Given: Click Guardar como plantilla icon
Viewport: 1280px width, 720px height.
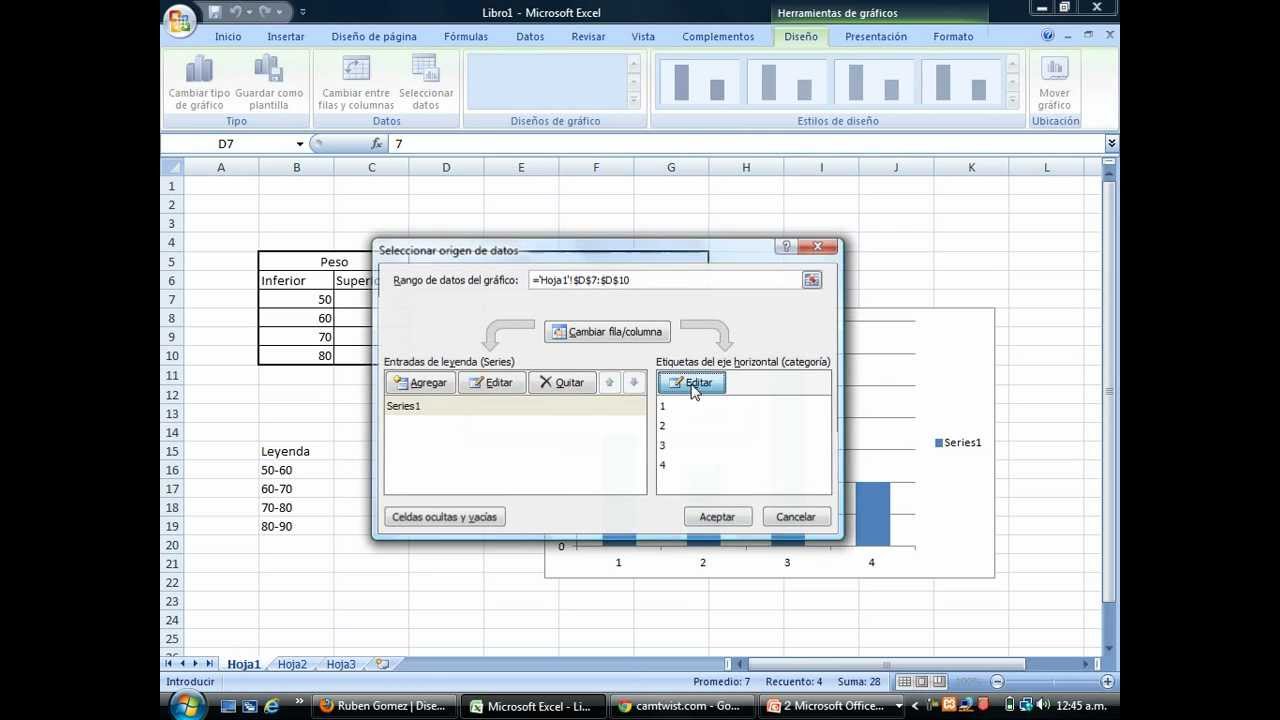Looking at the screenshot, I should pos(268,68).
